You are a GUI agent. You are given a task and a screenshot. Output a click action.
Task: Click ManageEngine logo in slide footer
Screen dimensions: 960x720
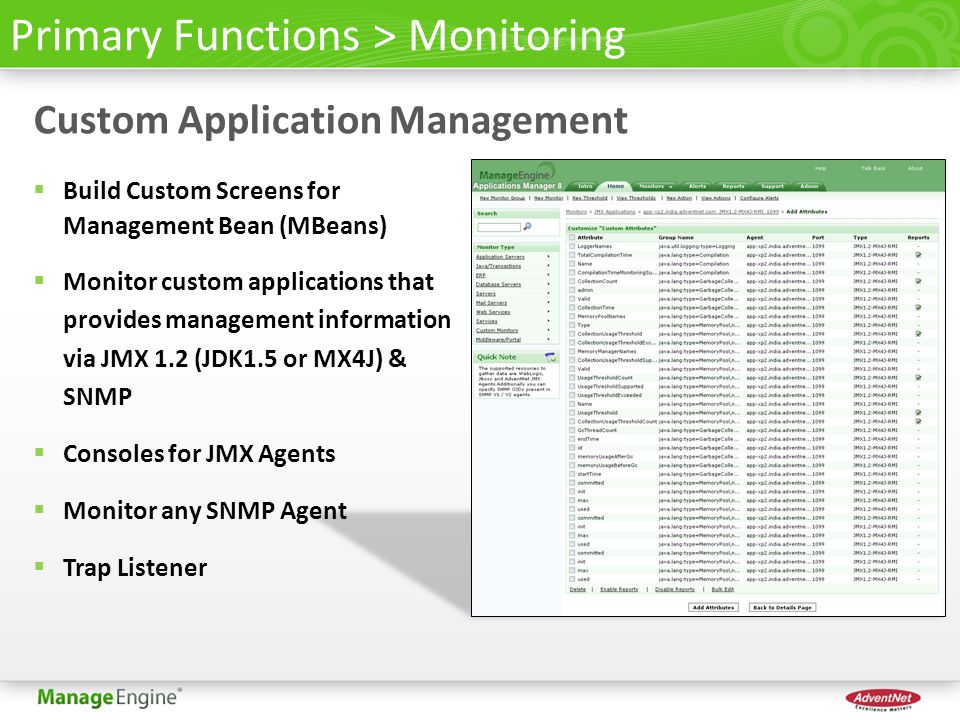(x=109, y=697)
